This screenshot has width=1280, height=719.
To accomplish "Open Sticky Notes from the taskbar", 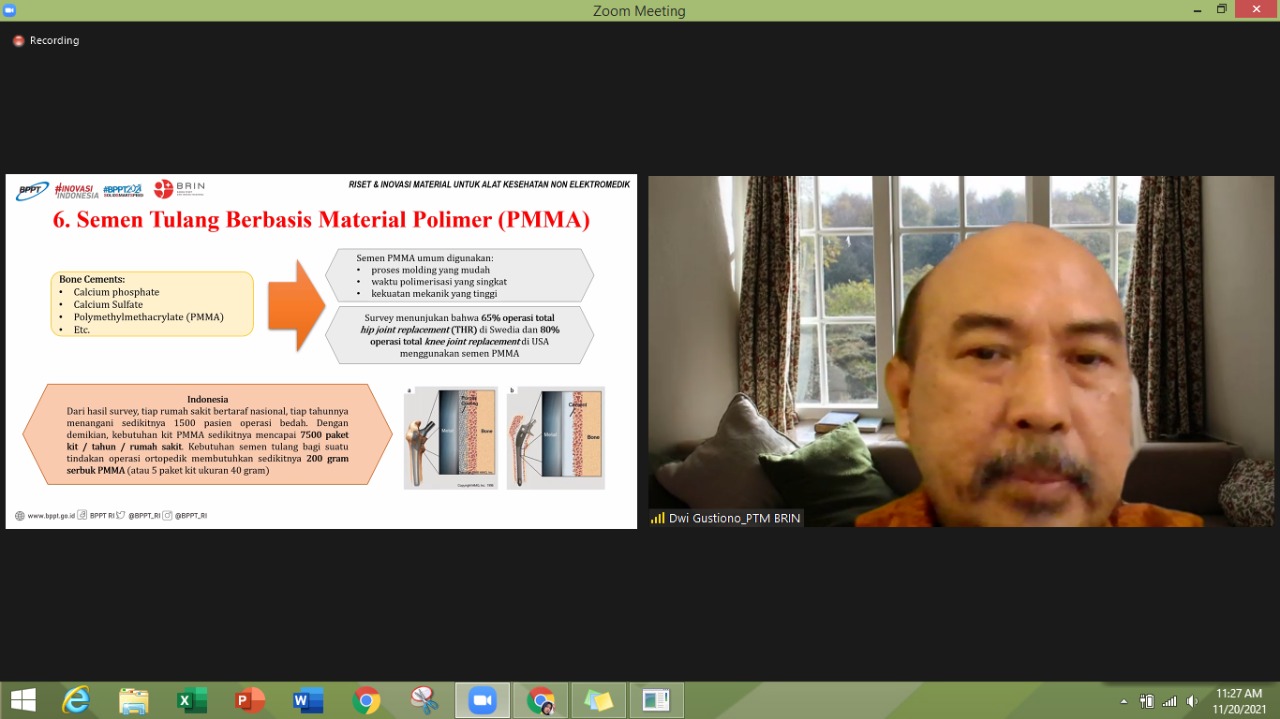I will [598, 700].
